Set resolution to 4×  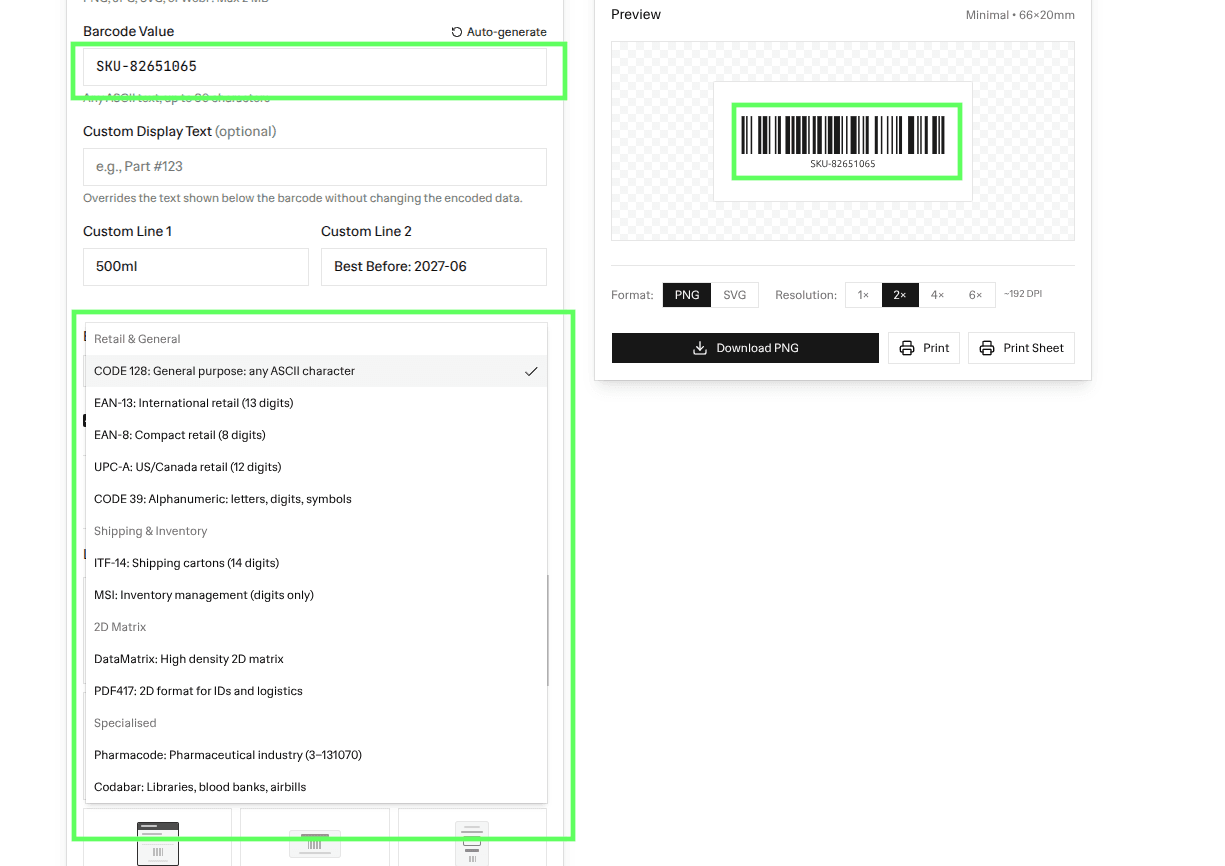point(937,295)
